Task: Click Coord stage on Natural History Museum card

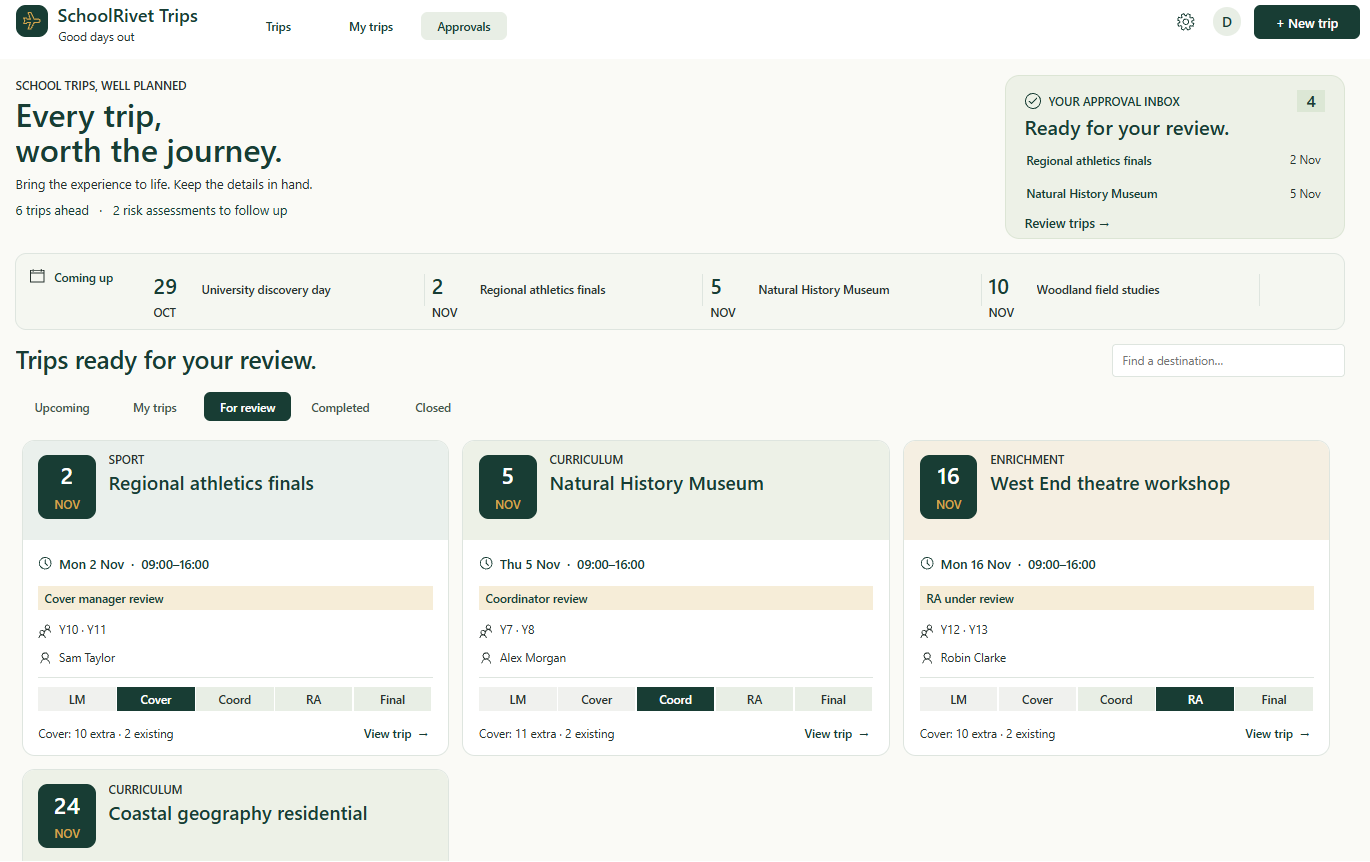Action: click(x=675, y=699)
